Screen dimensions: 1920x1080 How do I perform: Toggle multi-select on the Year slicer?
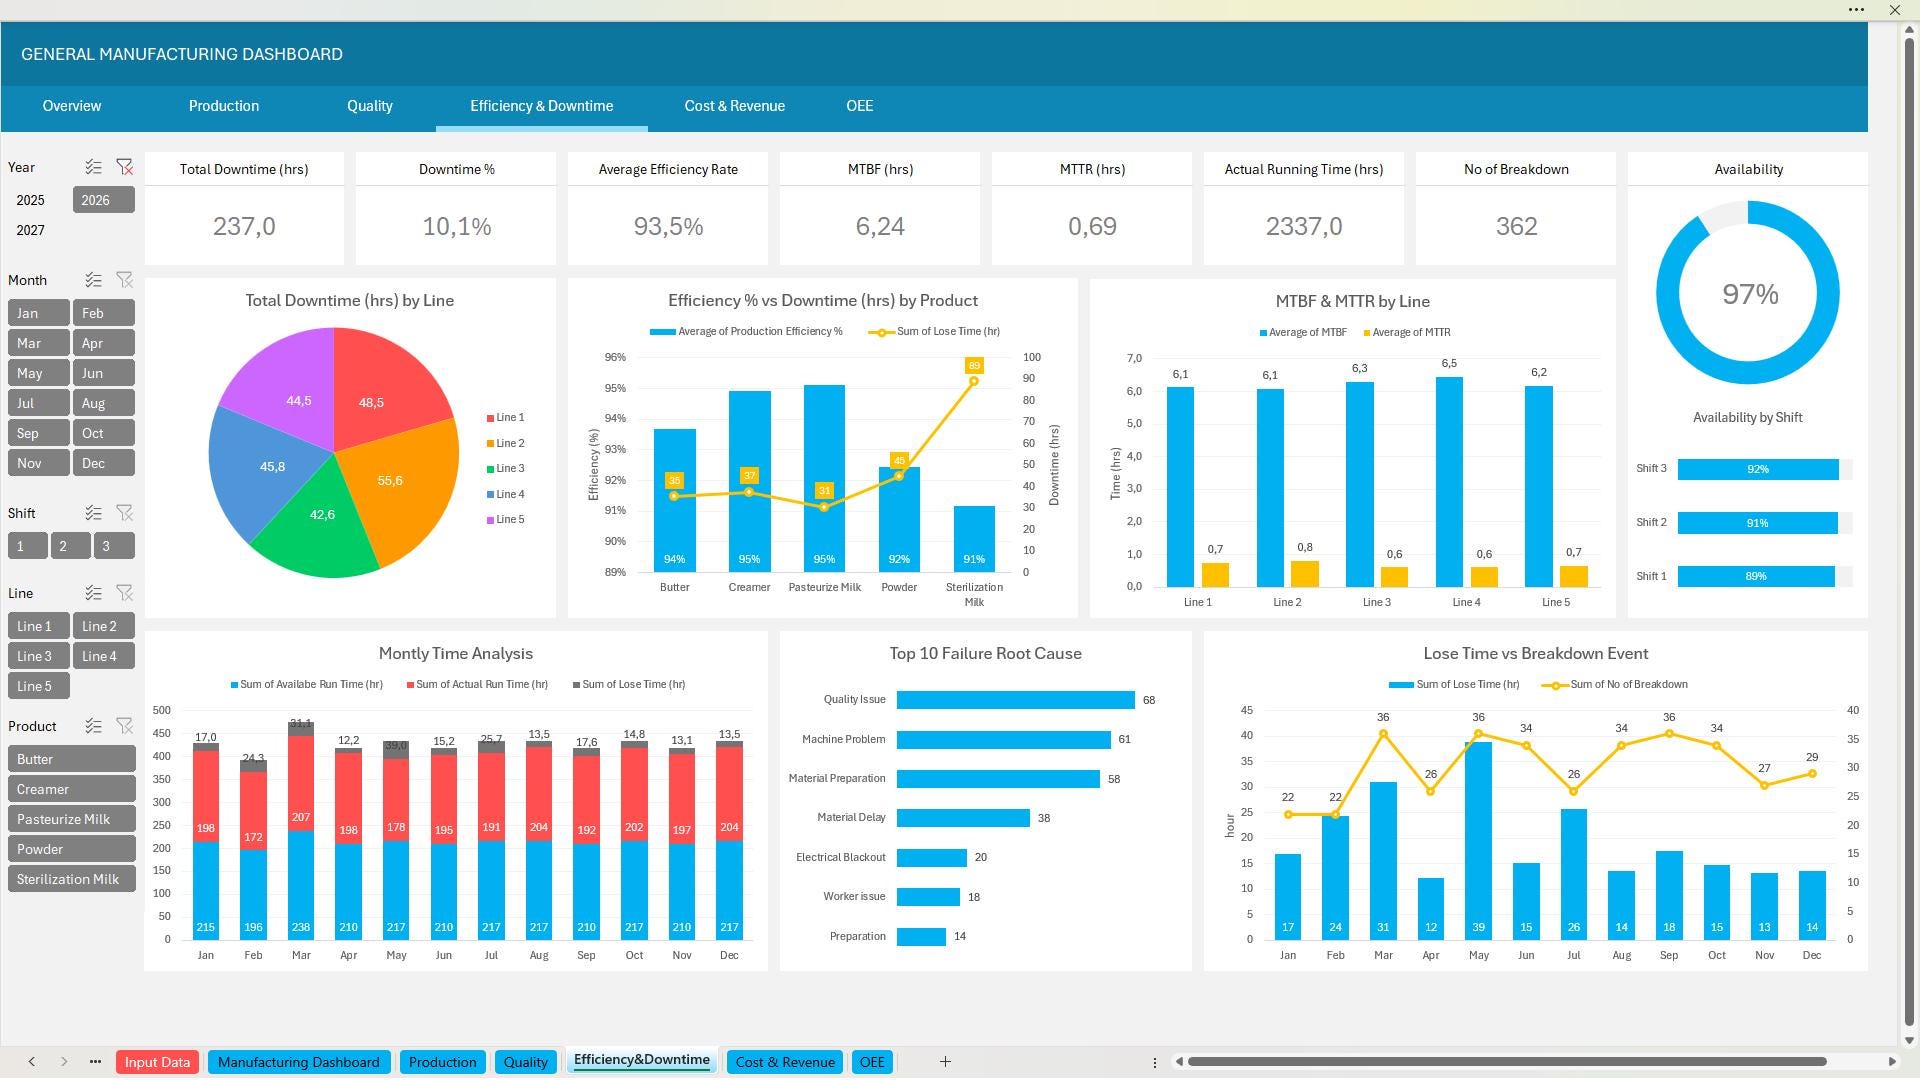click(x=93, y=167)
